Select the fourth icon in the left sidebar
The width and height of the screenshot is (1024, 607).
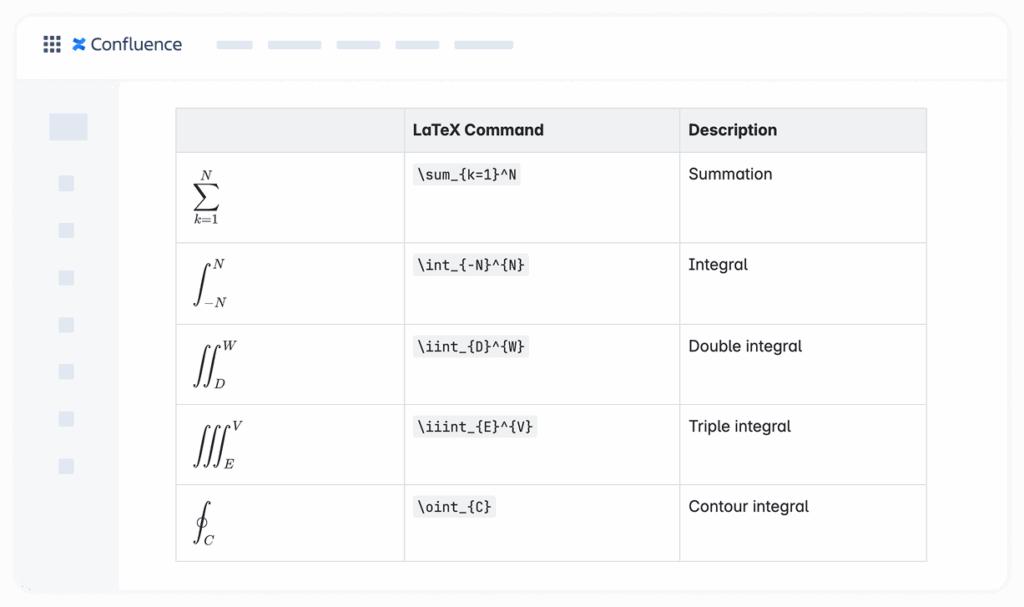(x=66, y=277)
